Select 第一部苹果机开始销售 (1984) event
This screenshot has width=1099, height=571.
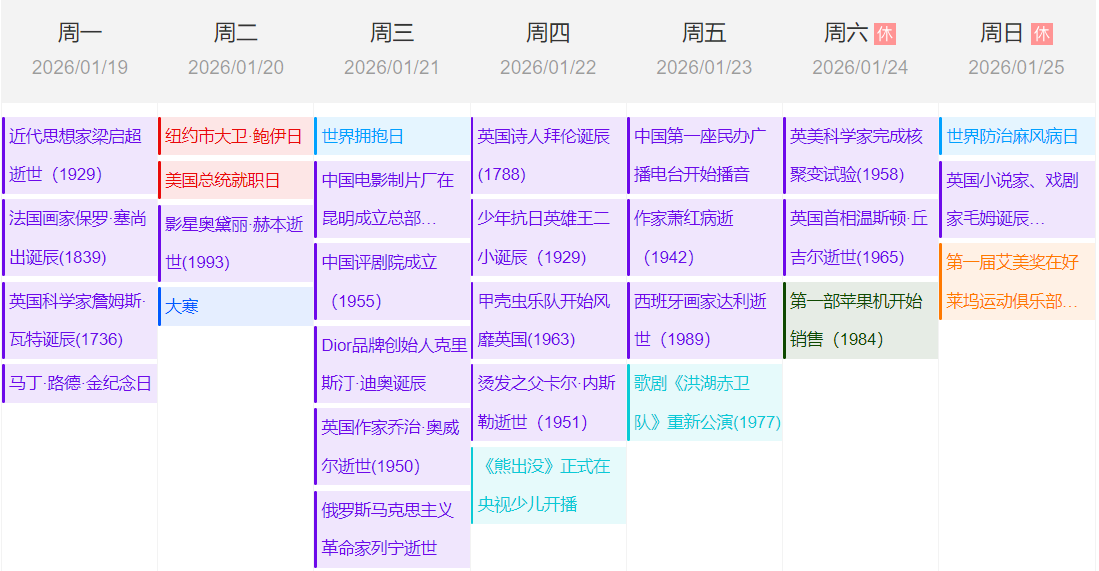tap(861, 320)
